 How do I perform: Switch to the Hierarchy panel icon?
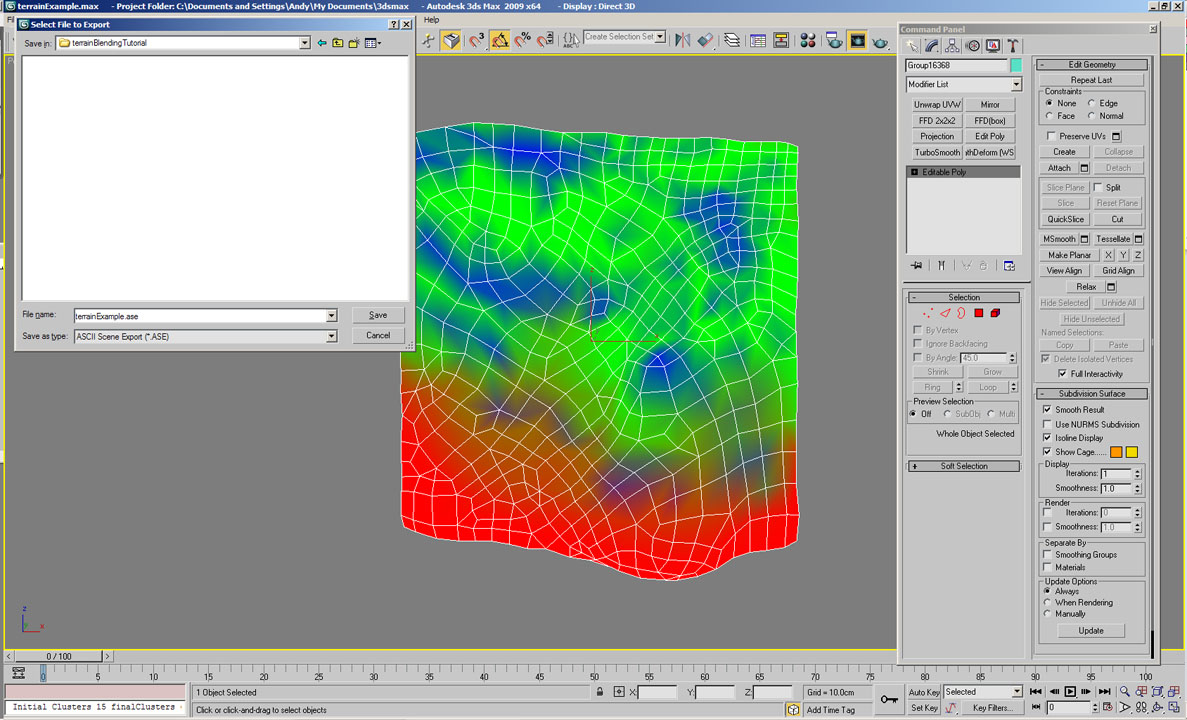point(952,46)
